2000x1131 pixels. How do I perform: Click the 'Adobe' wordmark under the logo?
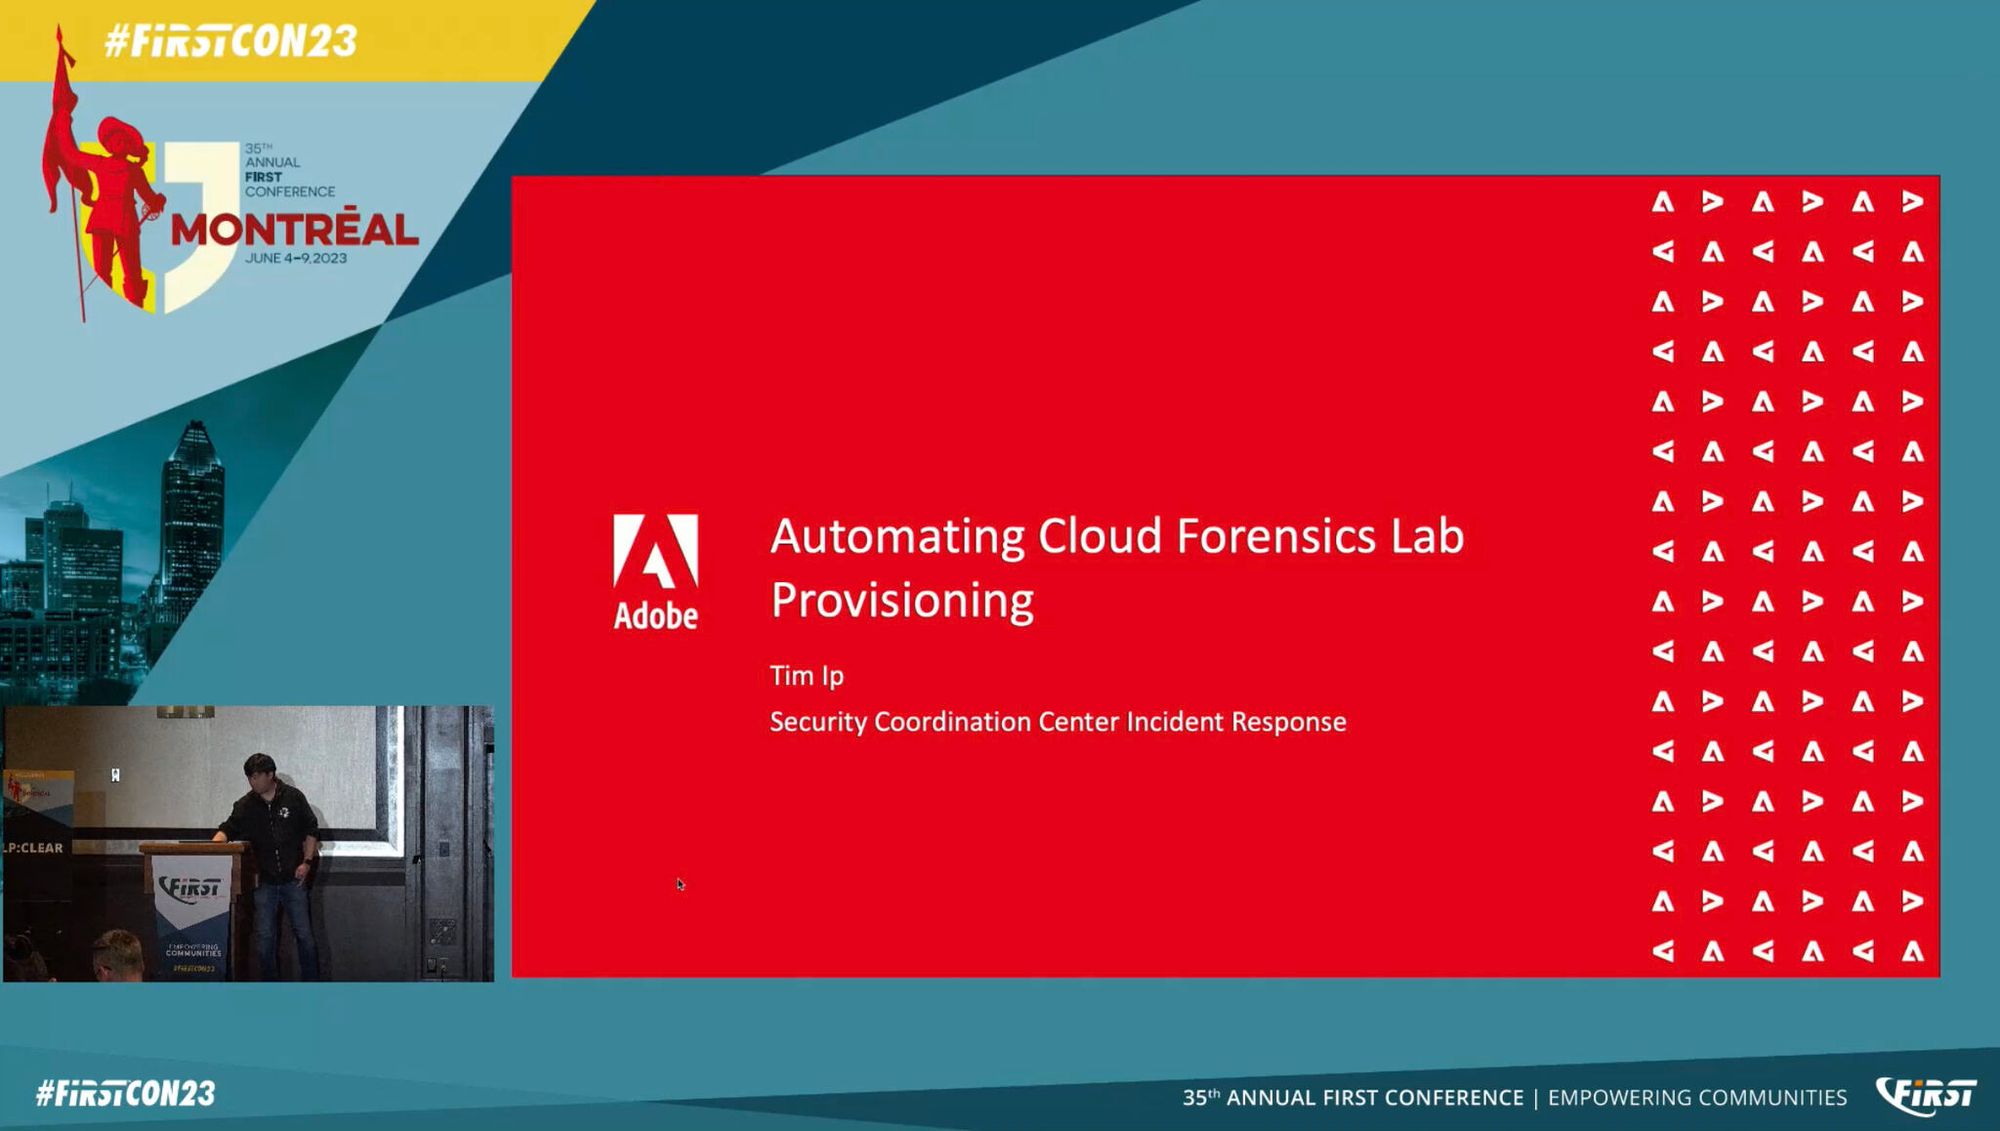coord(655,616)
